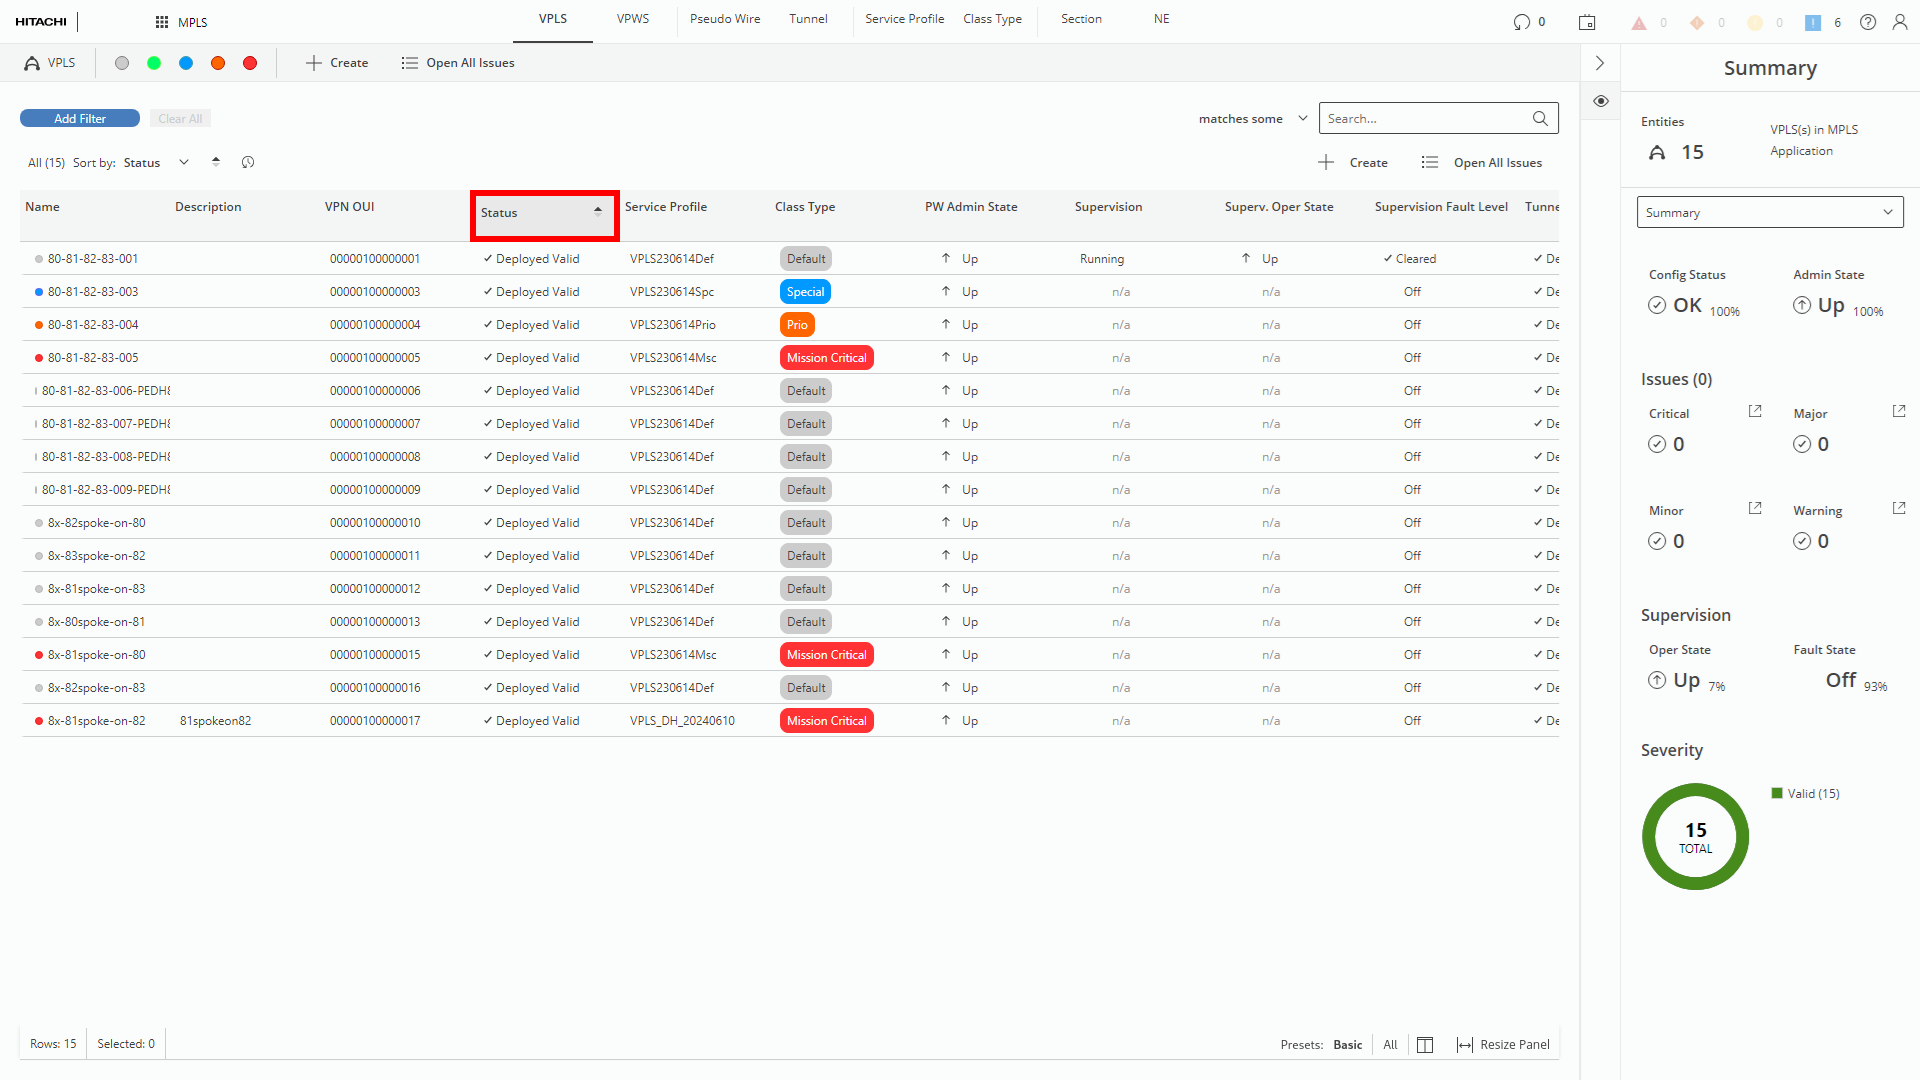Collapse the Summary panel with chevron arrow
Viewport: 1920px width, 1080px height.
tap(1600, 63)
